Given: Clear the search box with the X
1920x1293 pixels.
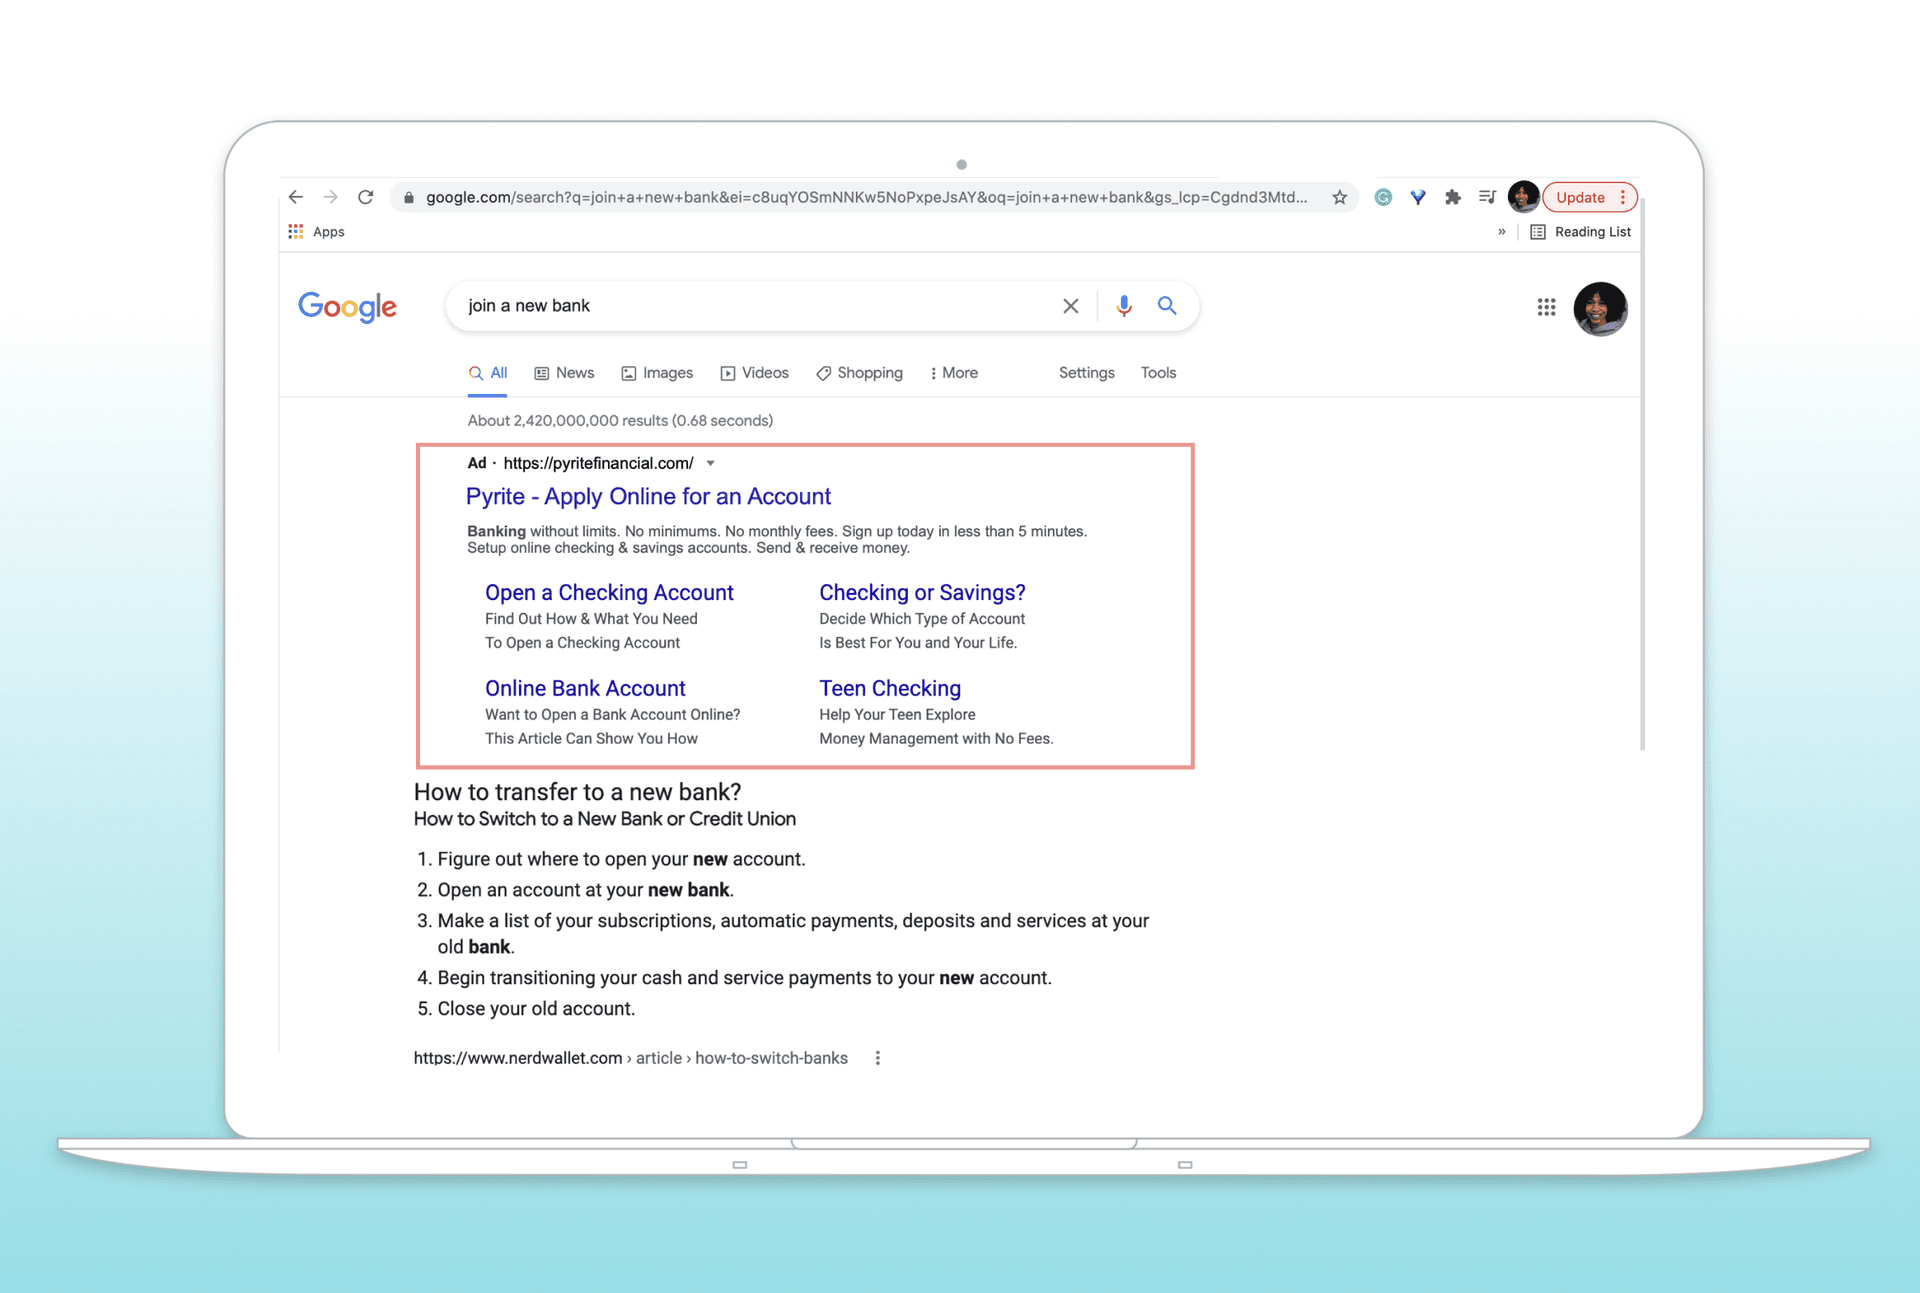Looking at the screenshot, I should tap(1070, 306).
